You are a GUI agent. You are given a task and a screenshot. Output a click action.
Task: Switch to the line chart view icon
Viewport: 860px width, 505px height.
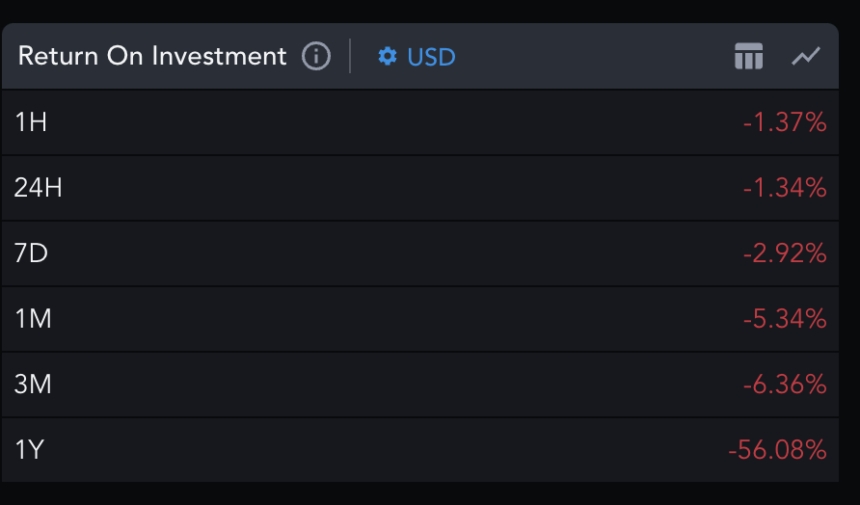coord(805,57)
